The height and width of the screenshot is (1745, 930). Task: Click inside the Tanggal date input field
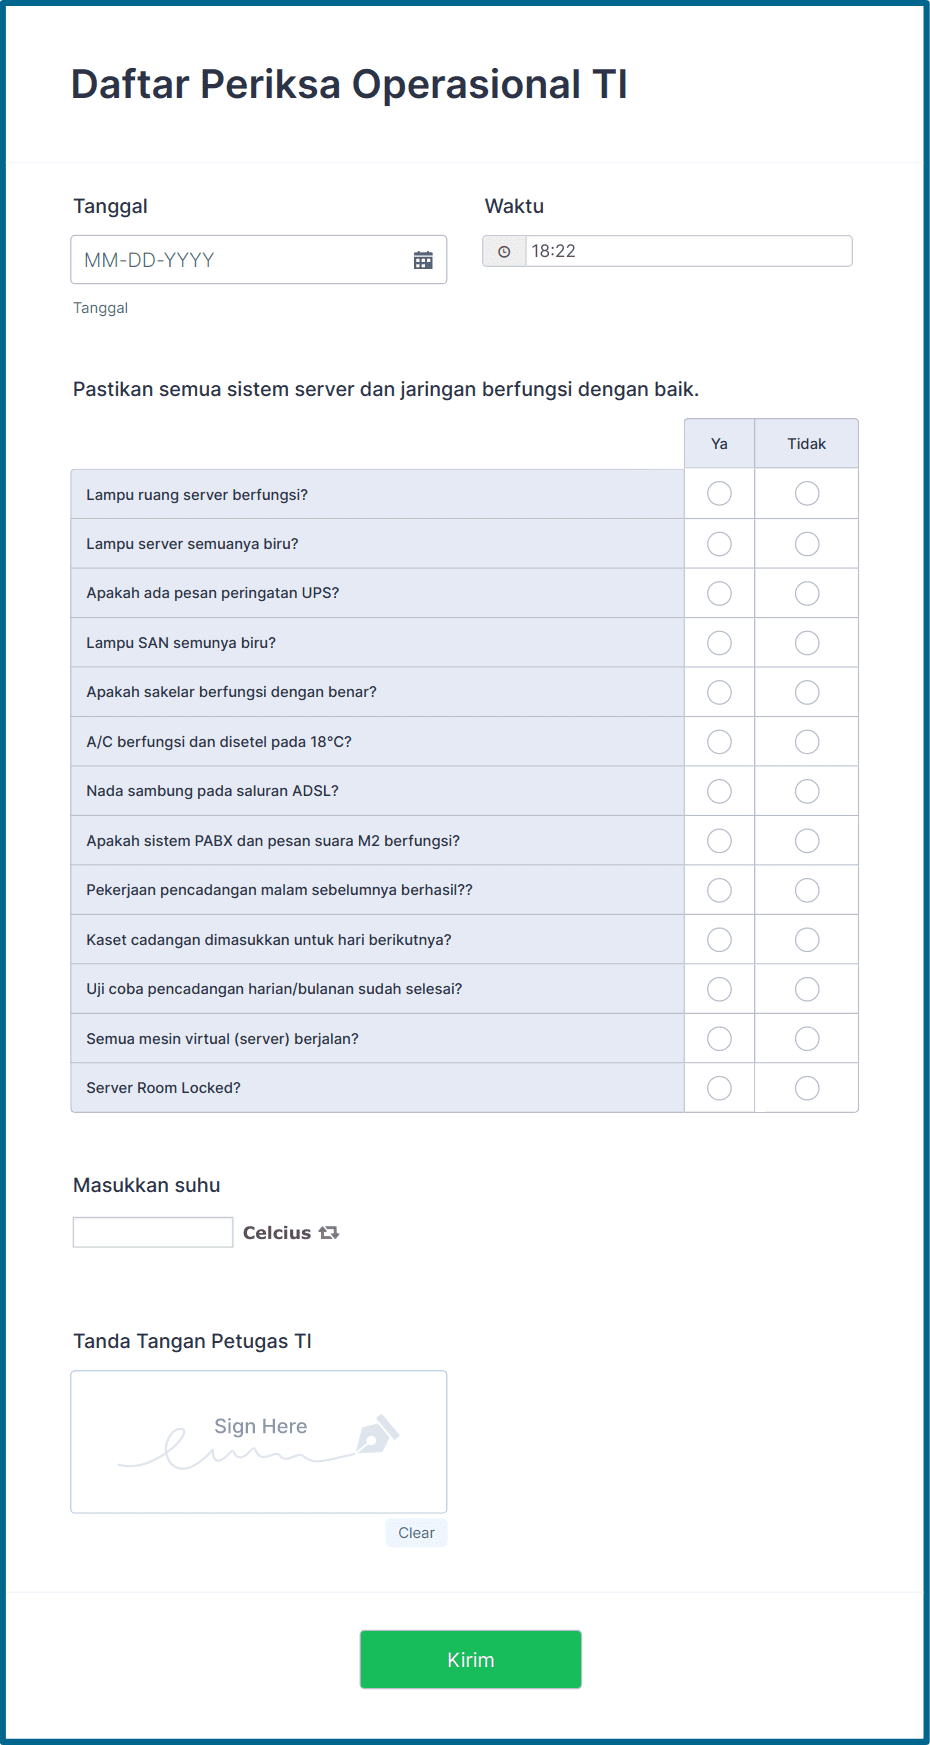tap(220, 259)
